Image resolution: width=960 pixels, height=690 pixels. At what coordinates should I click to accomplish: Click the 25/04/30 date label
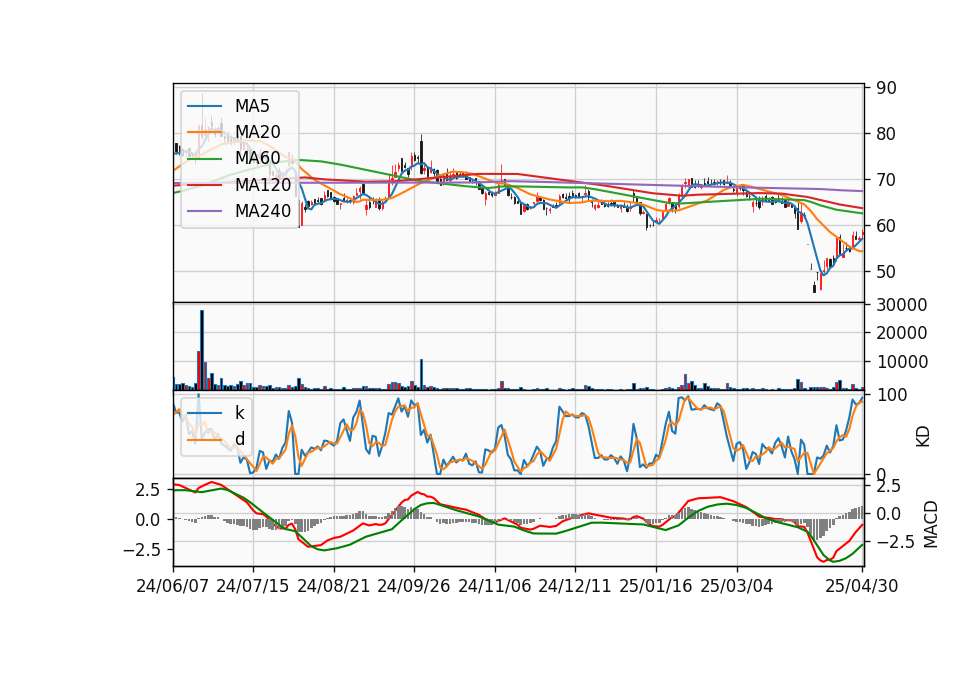click(862, 586)
